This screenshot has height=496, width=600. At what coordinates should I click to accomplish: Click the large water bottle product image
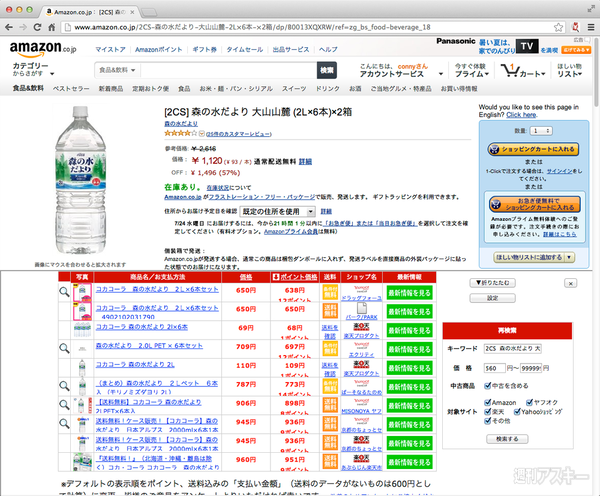click(x=81, y=180)
